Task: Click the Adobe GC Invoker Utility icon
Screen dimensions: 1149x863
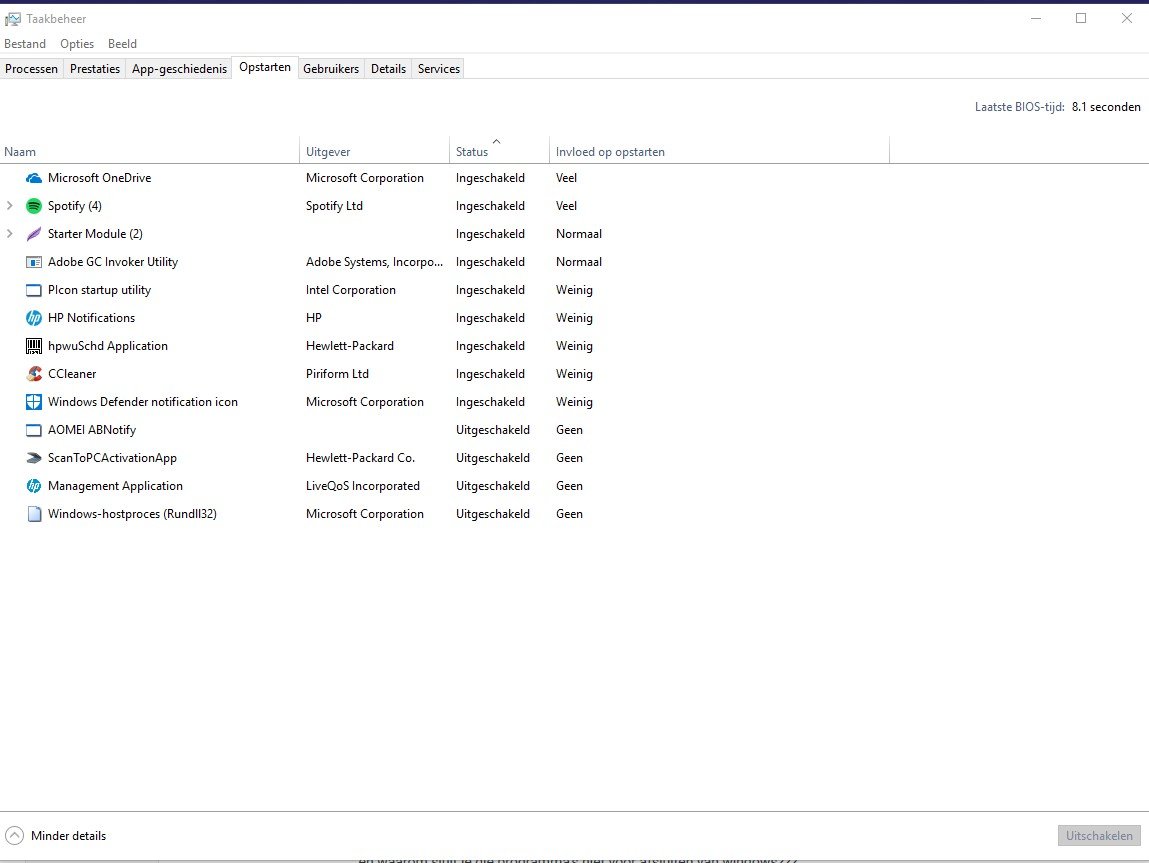Action: click(34, 262)
